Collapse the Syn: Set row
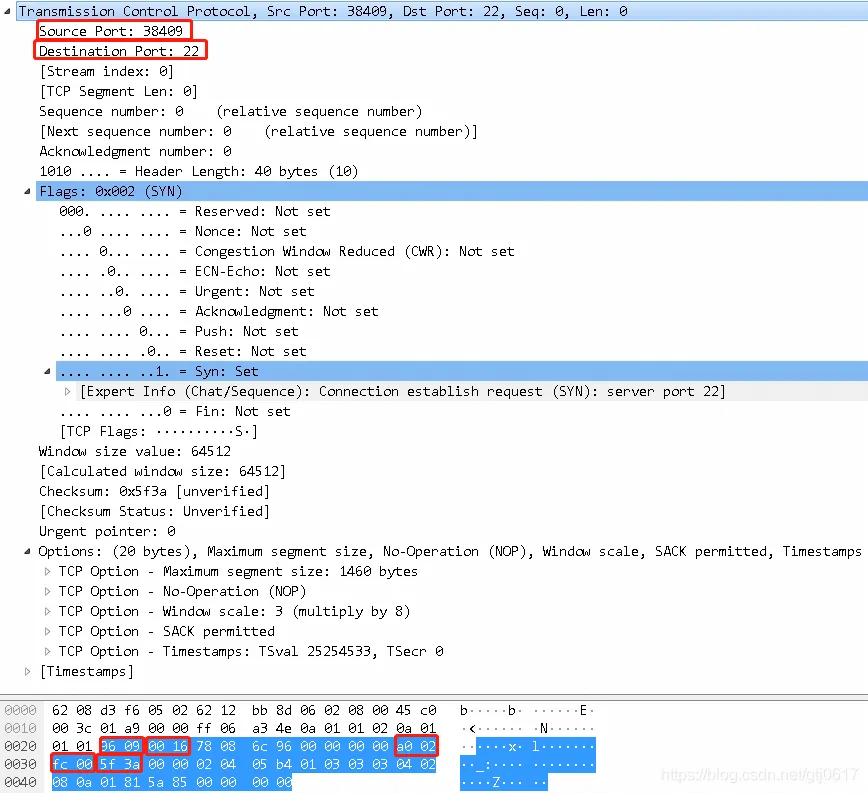Viewport: 868px width, 793px height. [x=48, y=371]
